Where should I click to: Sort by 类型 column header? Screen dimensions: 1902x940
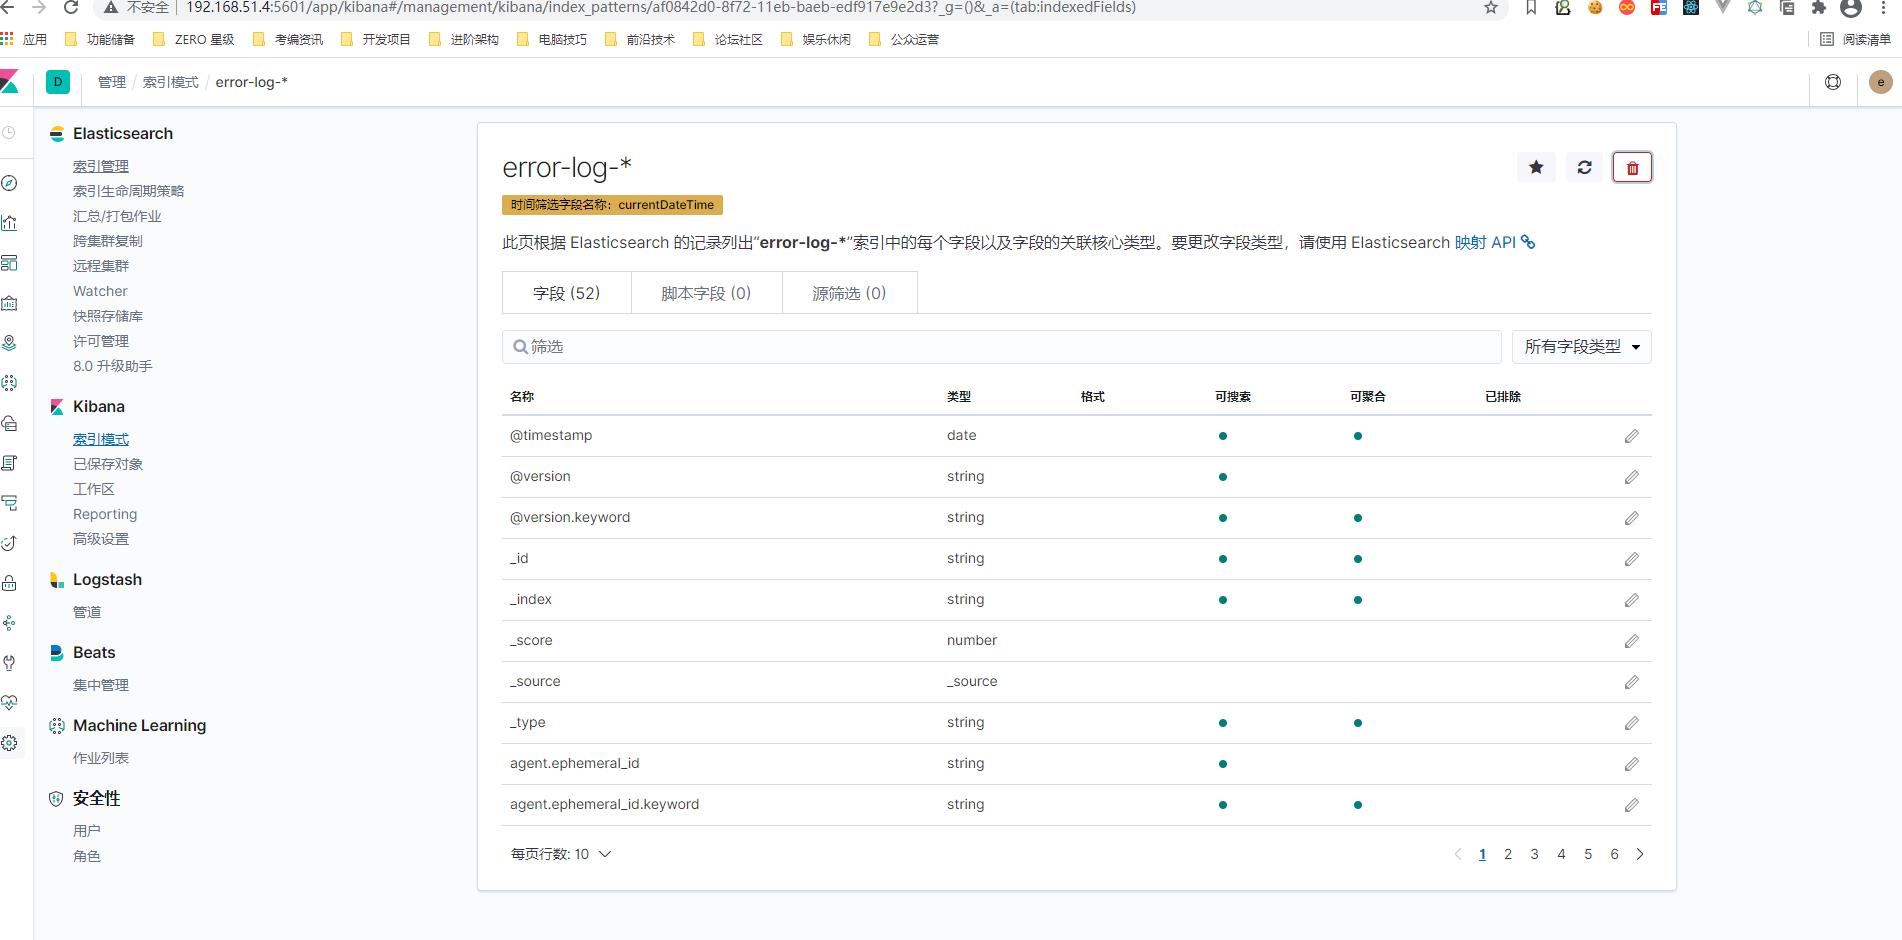pos(959,397)
